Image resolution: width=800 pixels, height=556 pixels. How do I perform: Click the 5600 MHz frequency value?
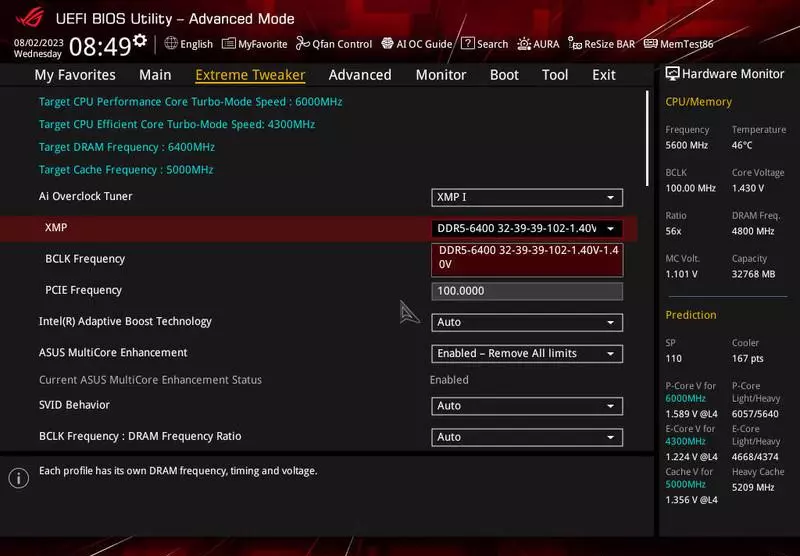686,145
